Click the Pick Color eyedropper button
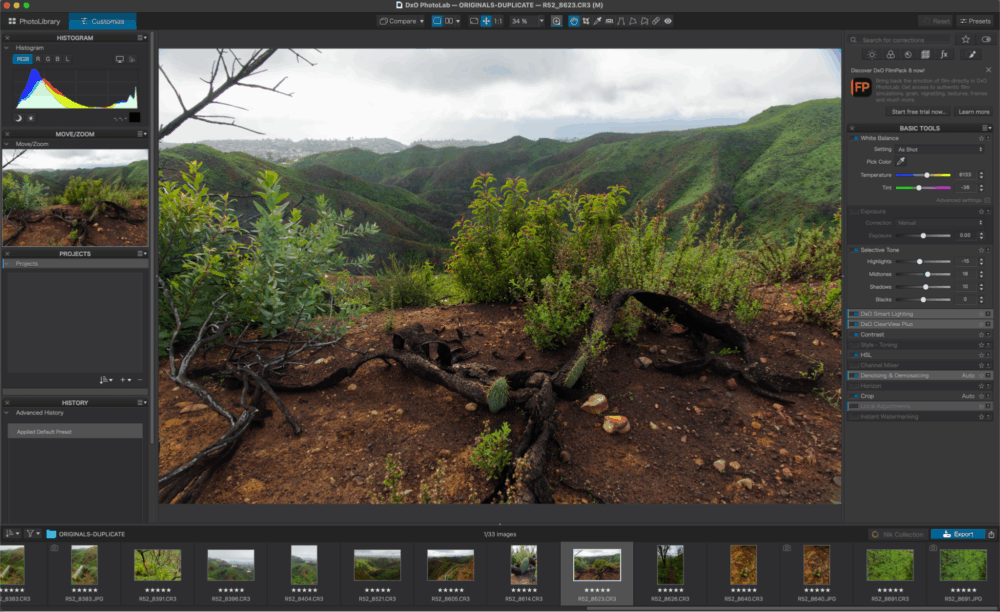Screen dimensions: 1000x612 tap(900, 161)
